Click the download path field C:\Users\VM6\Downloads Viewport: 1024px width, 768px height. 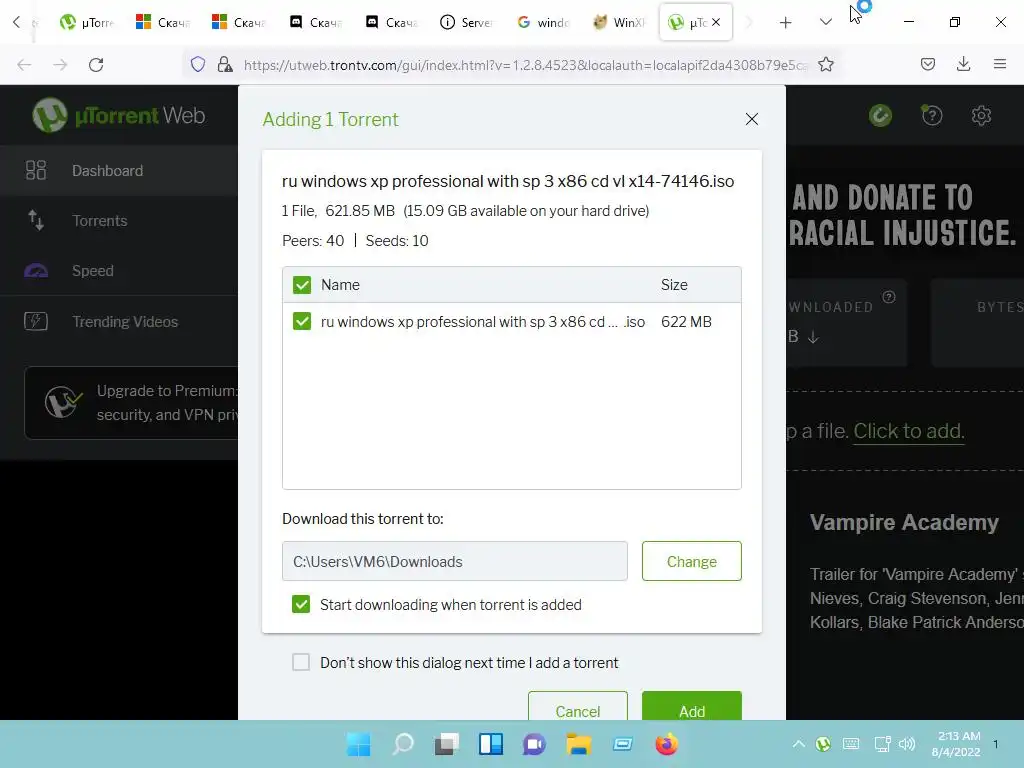[455, 561]
